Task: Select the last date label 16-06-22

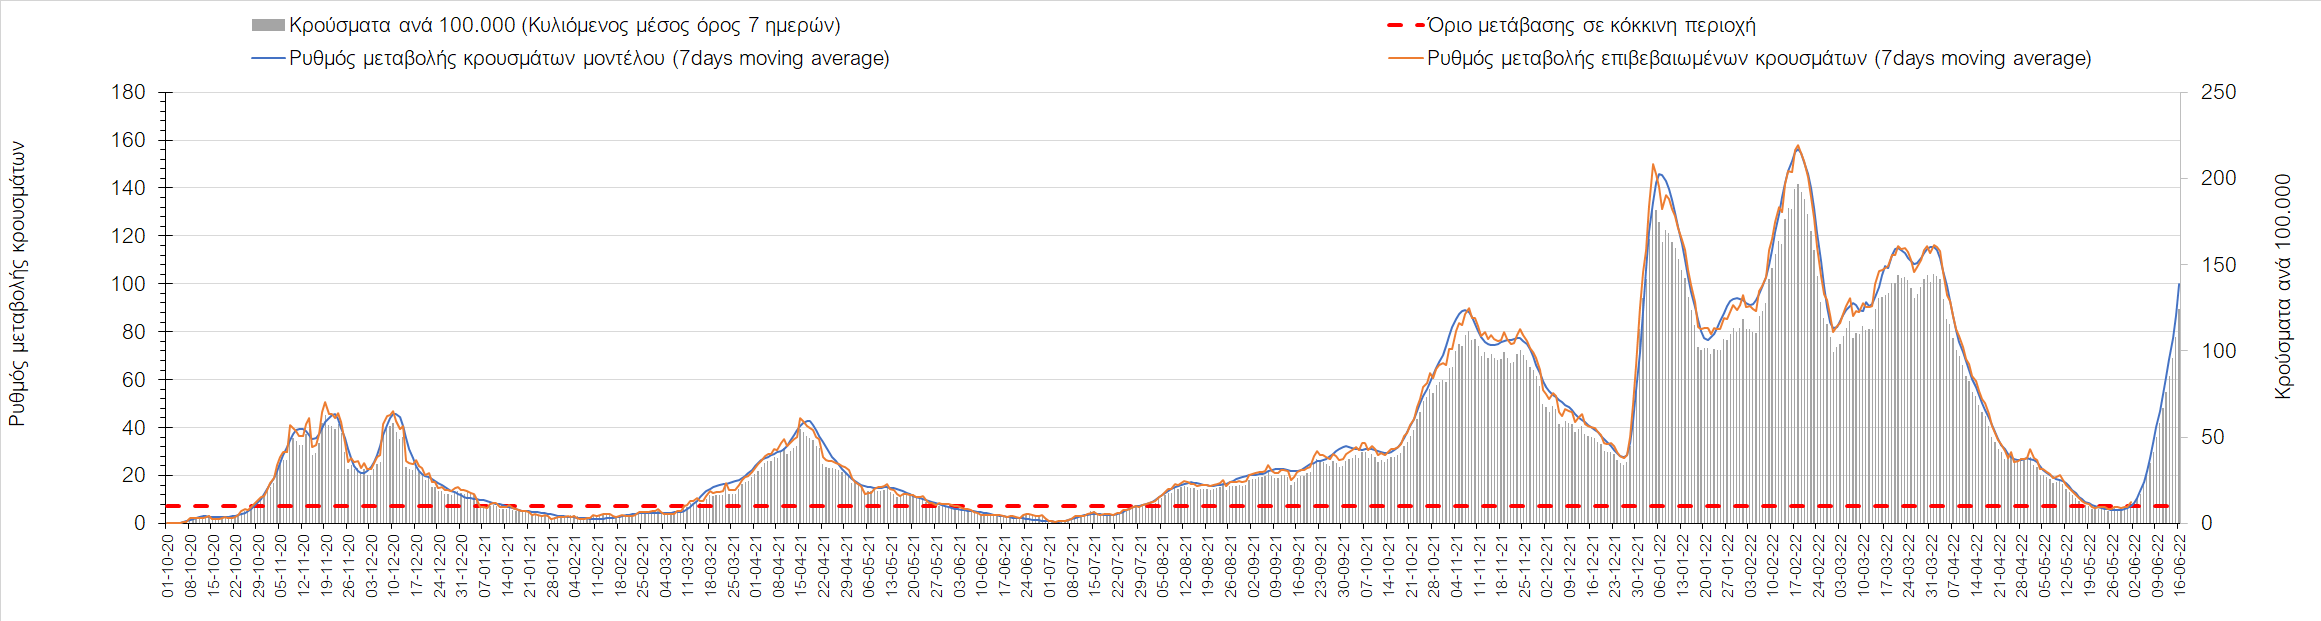Action: [2179, 566]
